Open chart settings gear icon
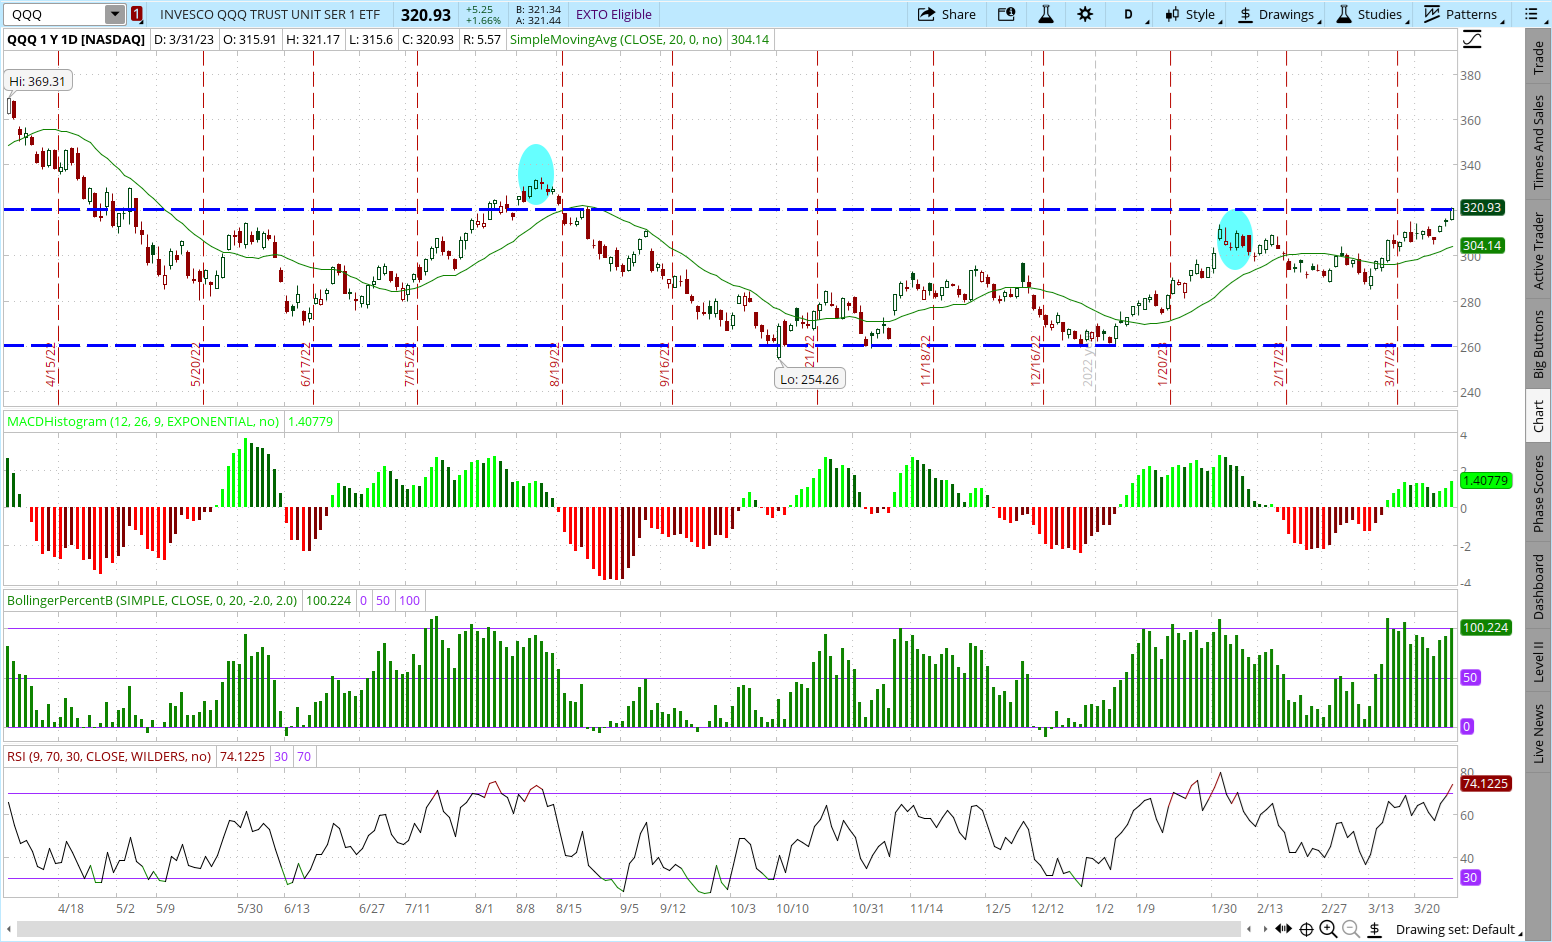Viewport: 1552px width, 942px height. pyautogui.click(x=1085, y=14)
